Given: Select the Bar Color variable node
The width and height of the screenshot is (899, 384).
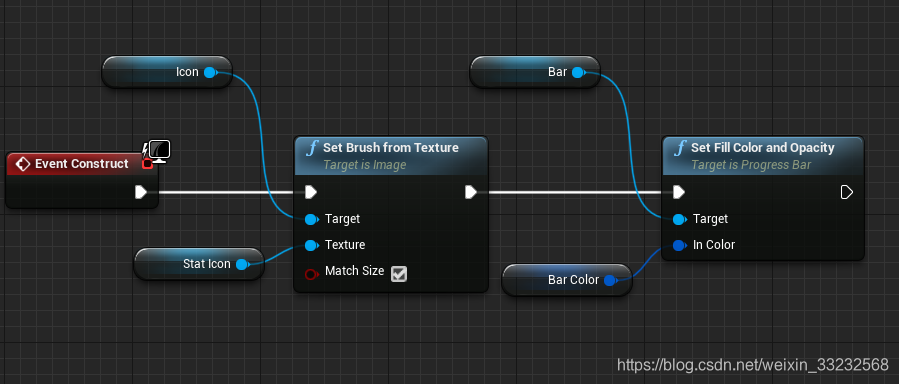Looking at the screenshot, I should pyautogui.click(x=567, y=280).
